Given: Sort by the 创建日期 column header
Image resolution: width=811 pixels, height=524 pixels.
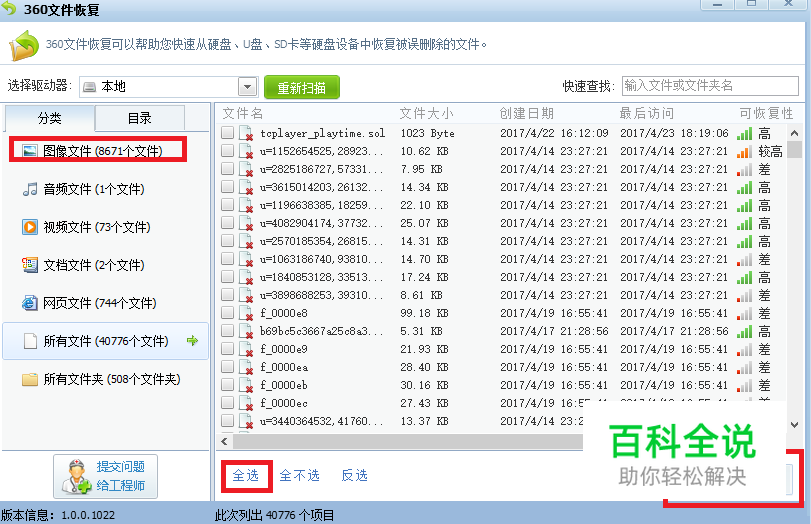Looking at the screenshot, I should pyautogui.click(x=527, y=113).
